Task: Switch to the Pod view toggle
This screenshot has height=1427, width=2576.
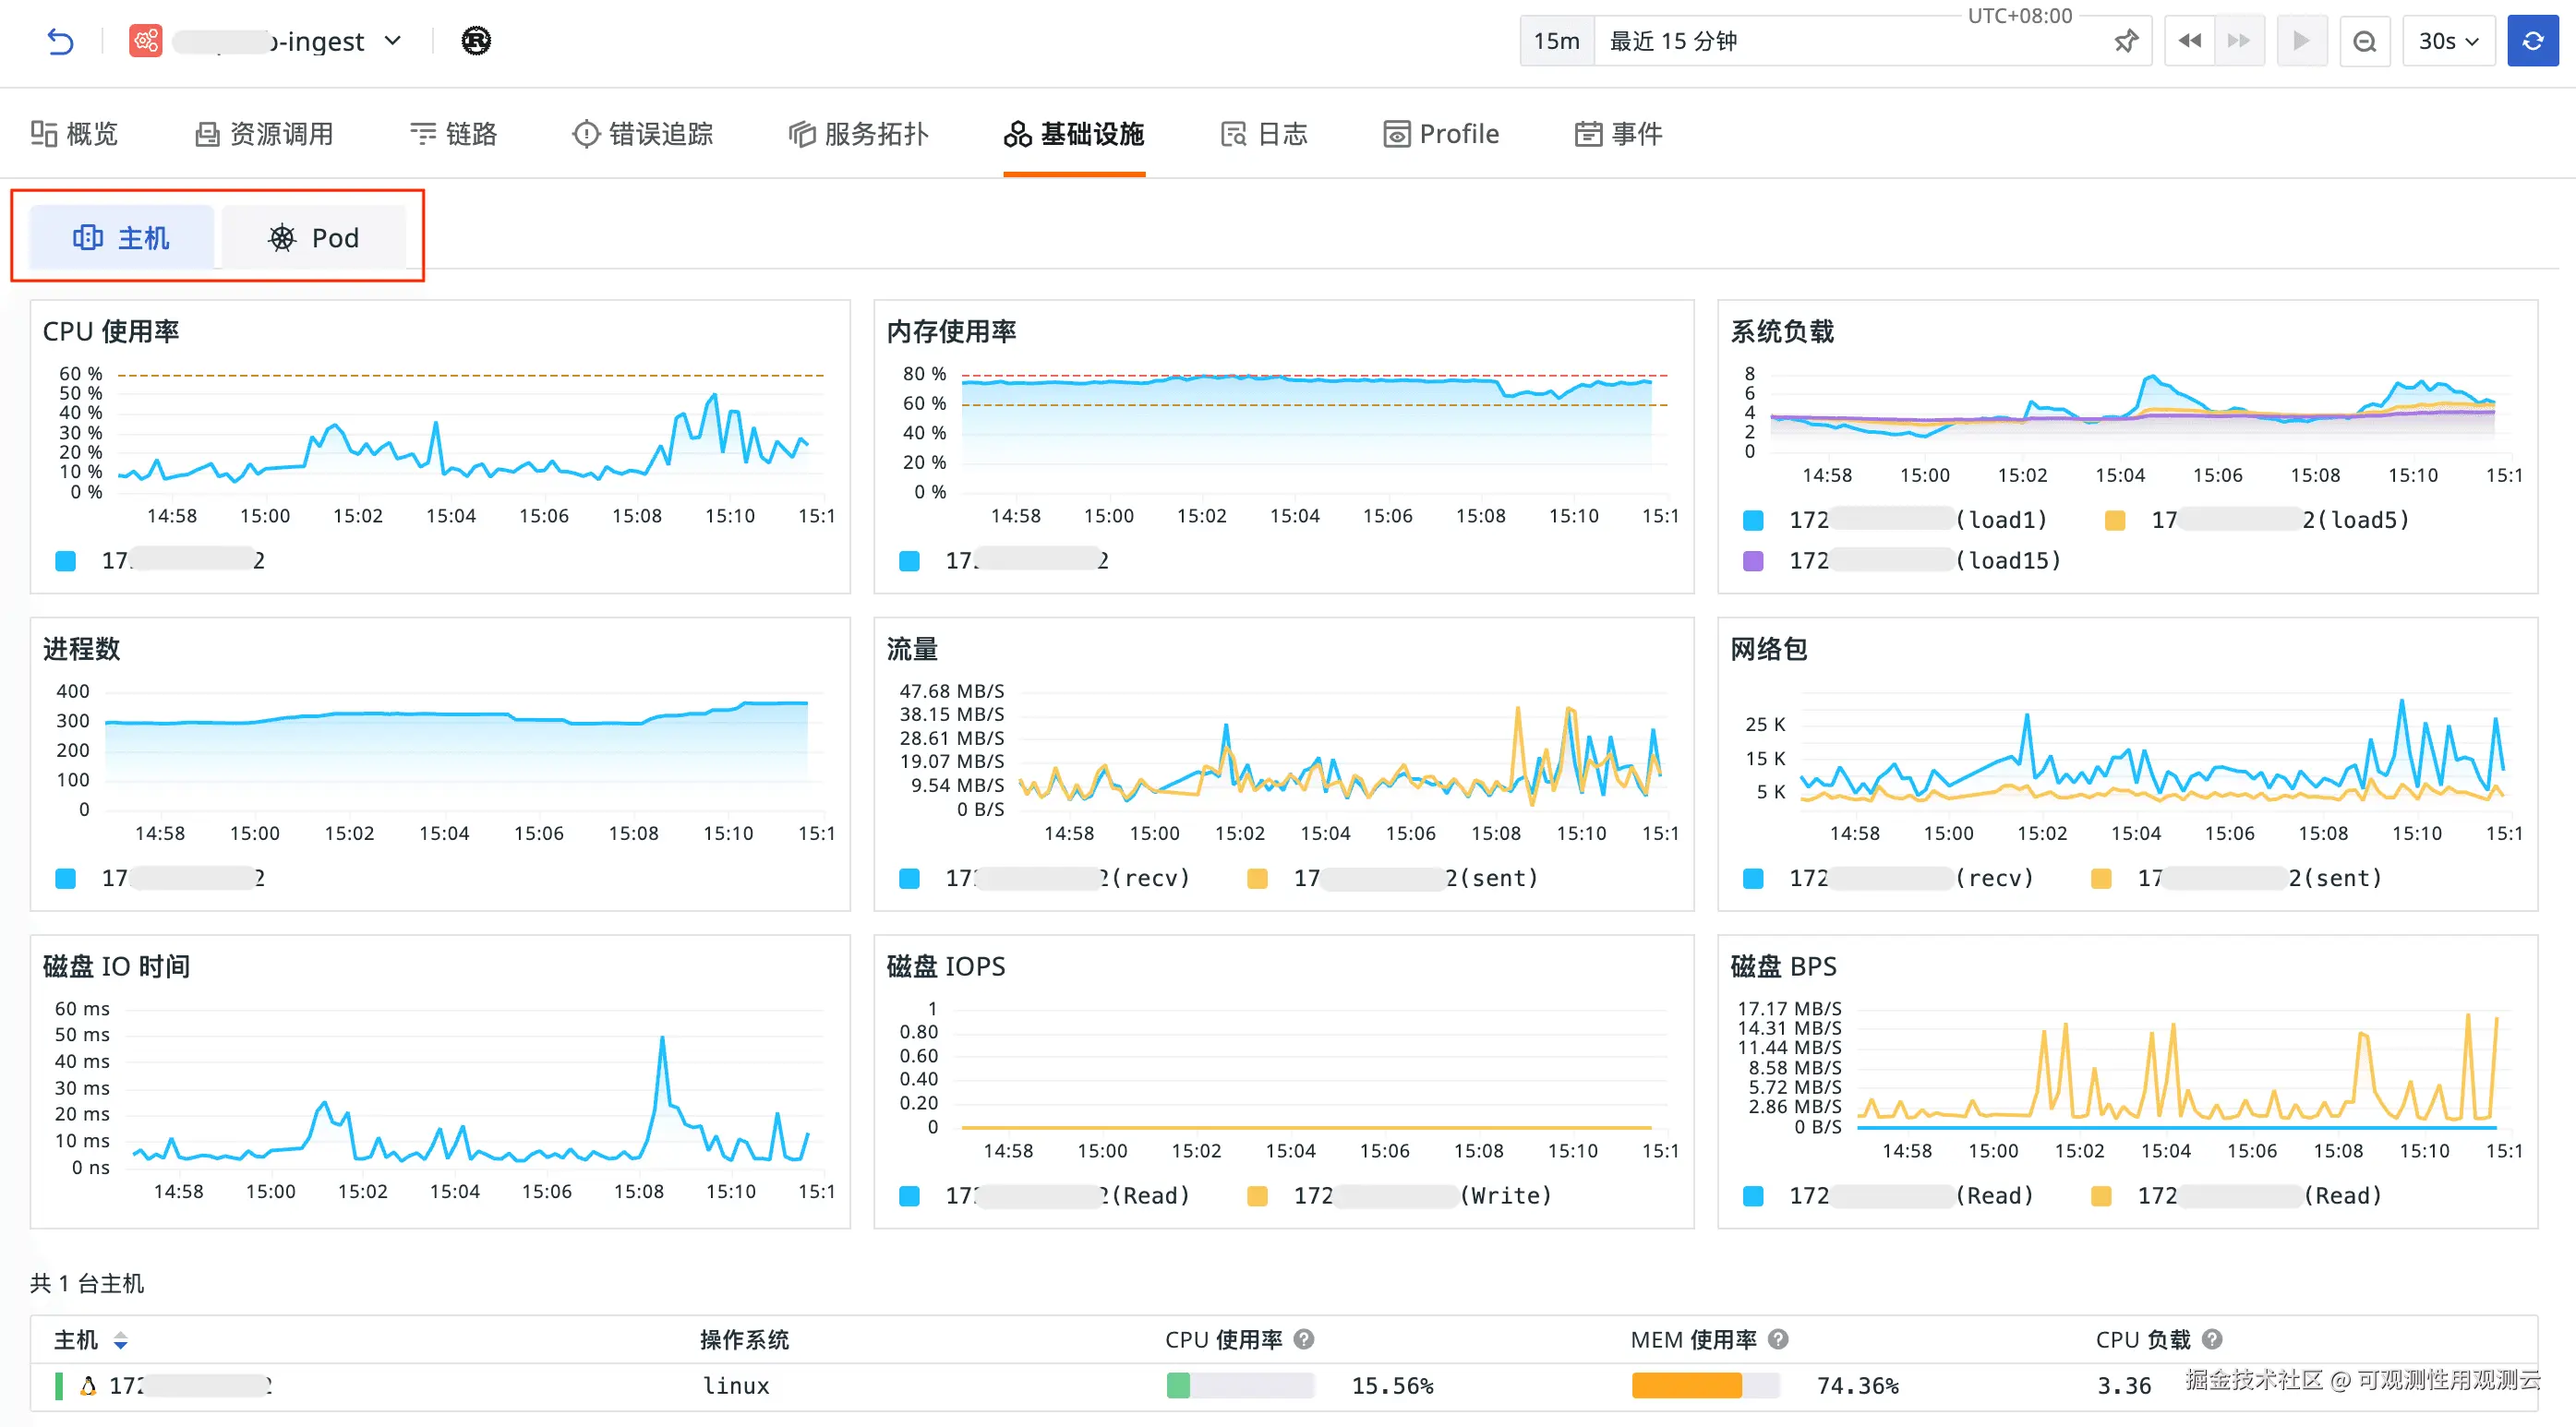Action: 314,238
